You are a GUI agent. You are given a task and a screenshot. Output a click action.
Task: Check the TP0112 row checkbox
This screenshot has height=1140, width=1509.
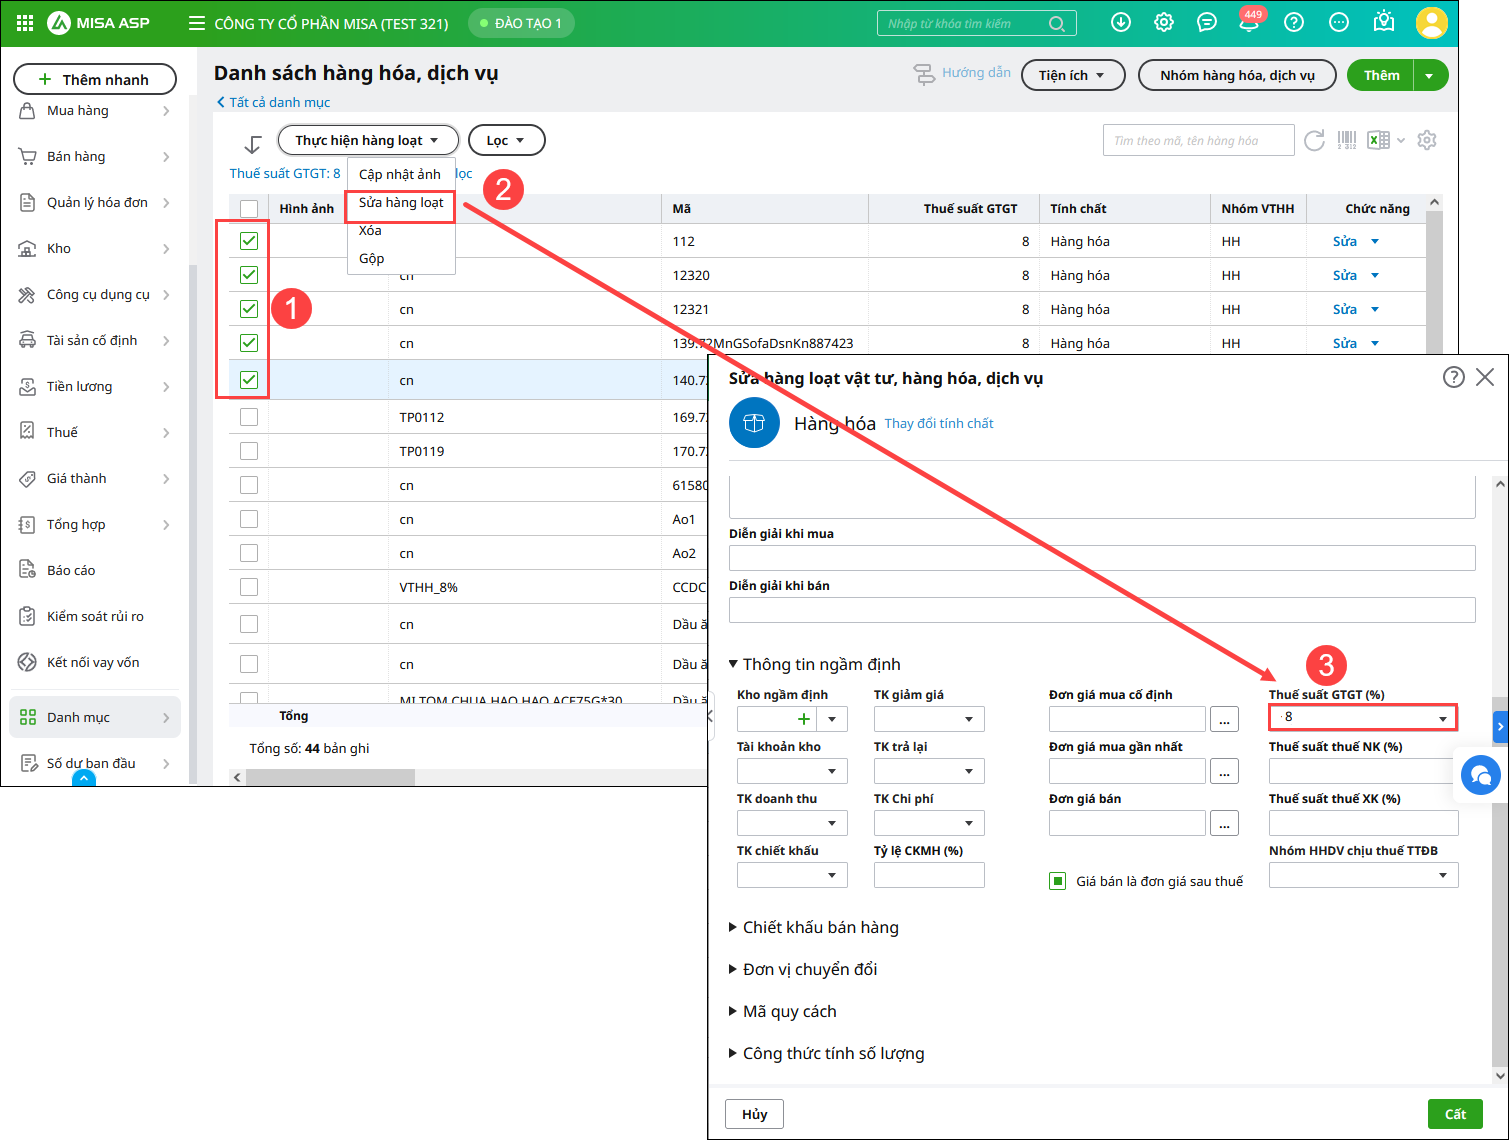pyautogui.click(x=249, y=417)
